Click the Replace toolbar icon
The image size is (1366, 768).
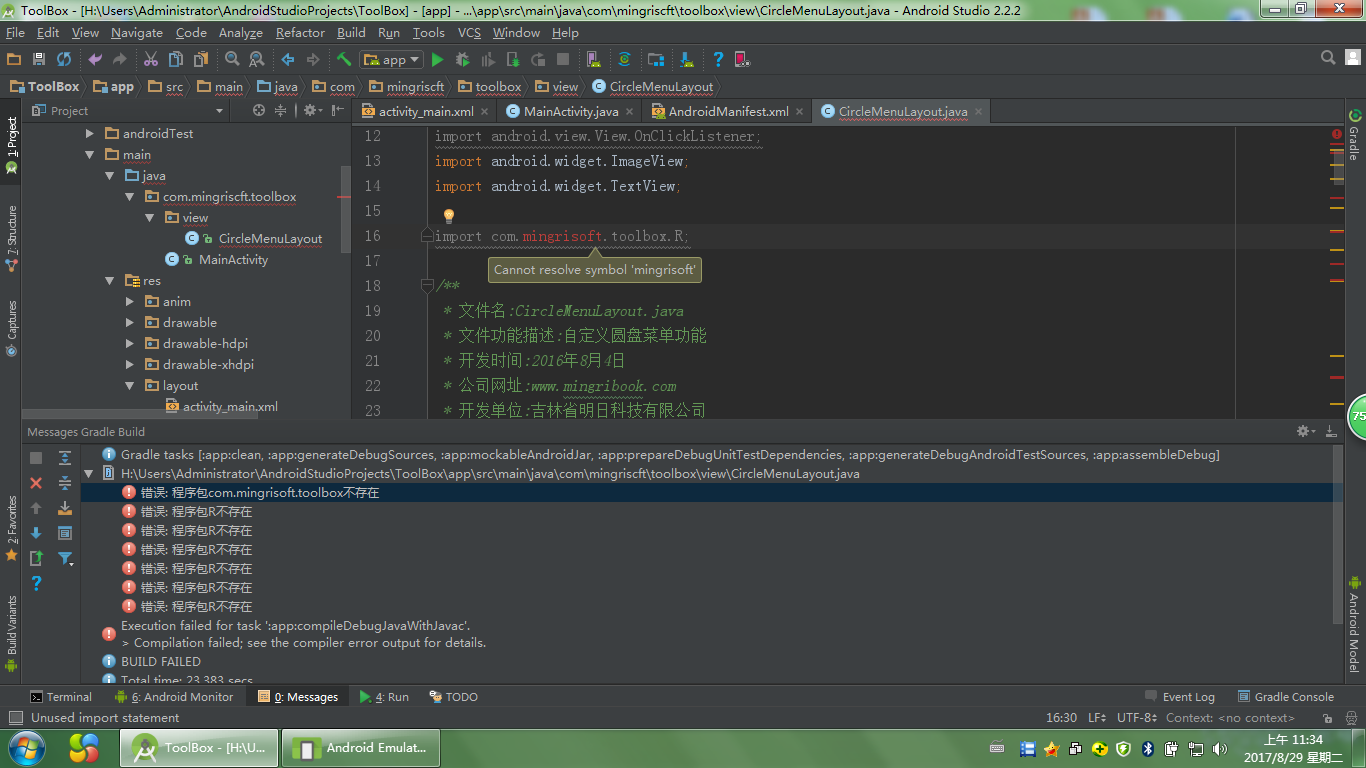pos(257,60)
